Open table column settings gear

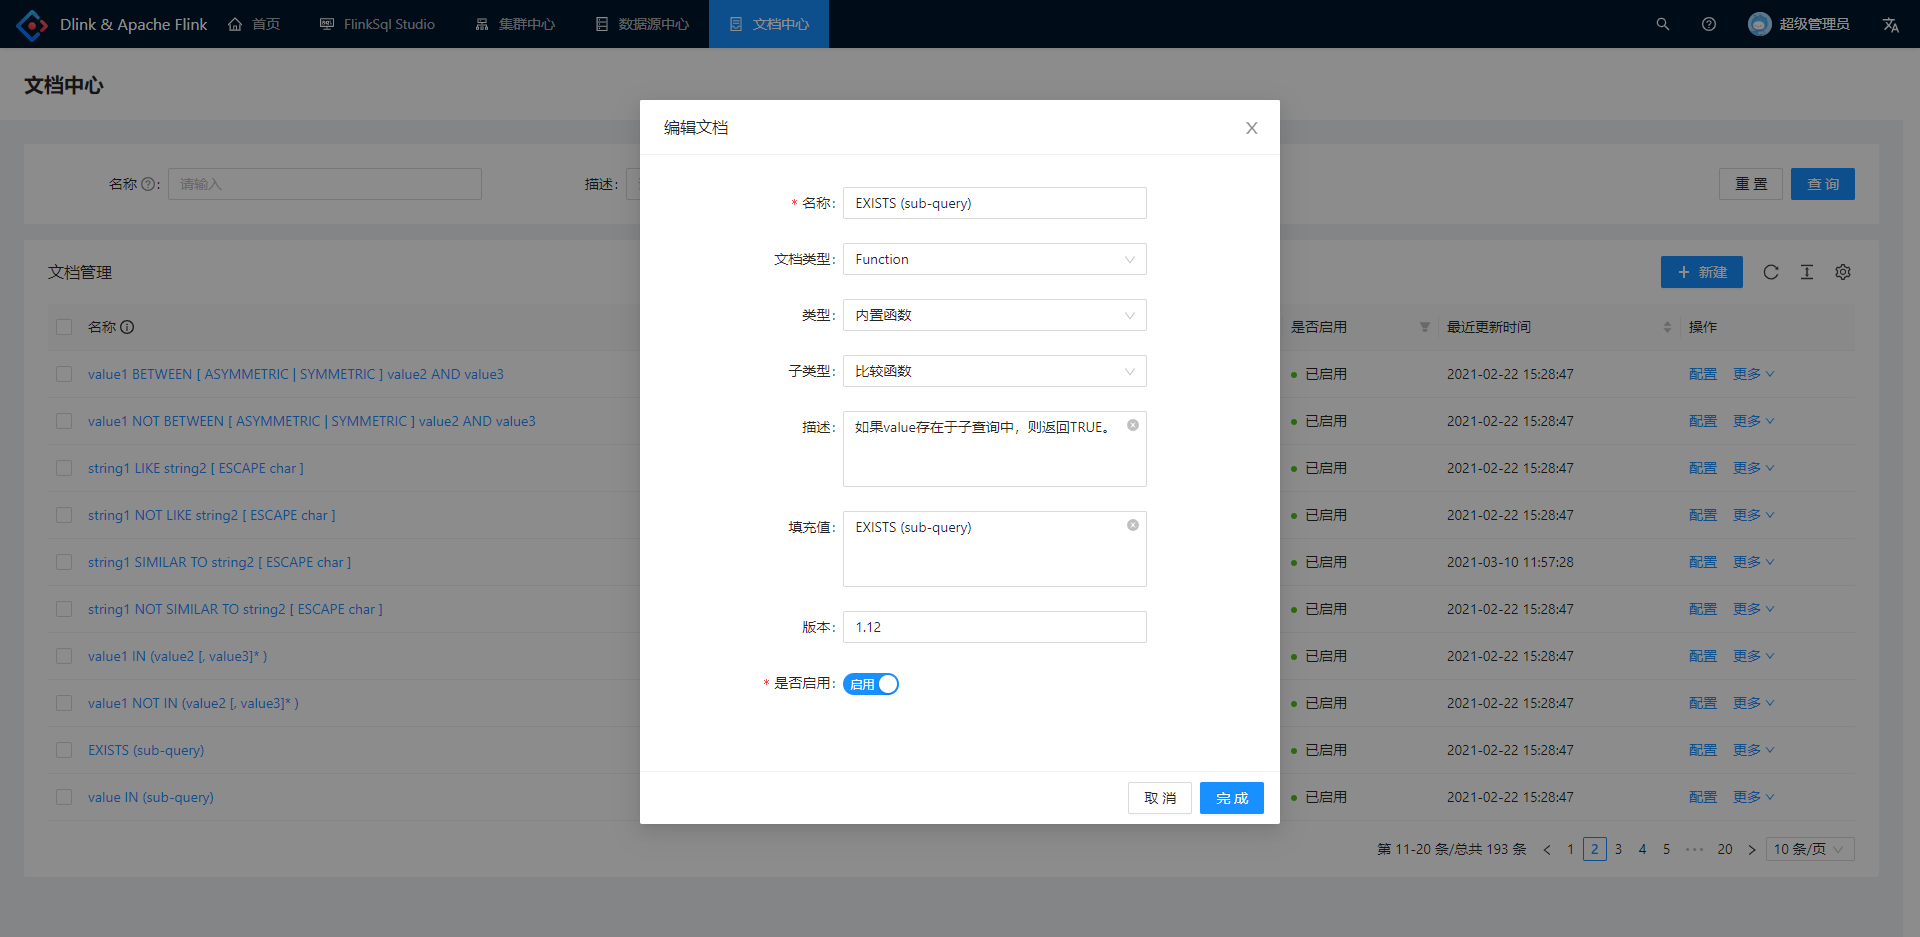tap(1843, 272)
